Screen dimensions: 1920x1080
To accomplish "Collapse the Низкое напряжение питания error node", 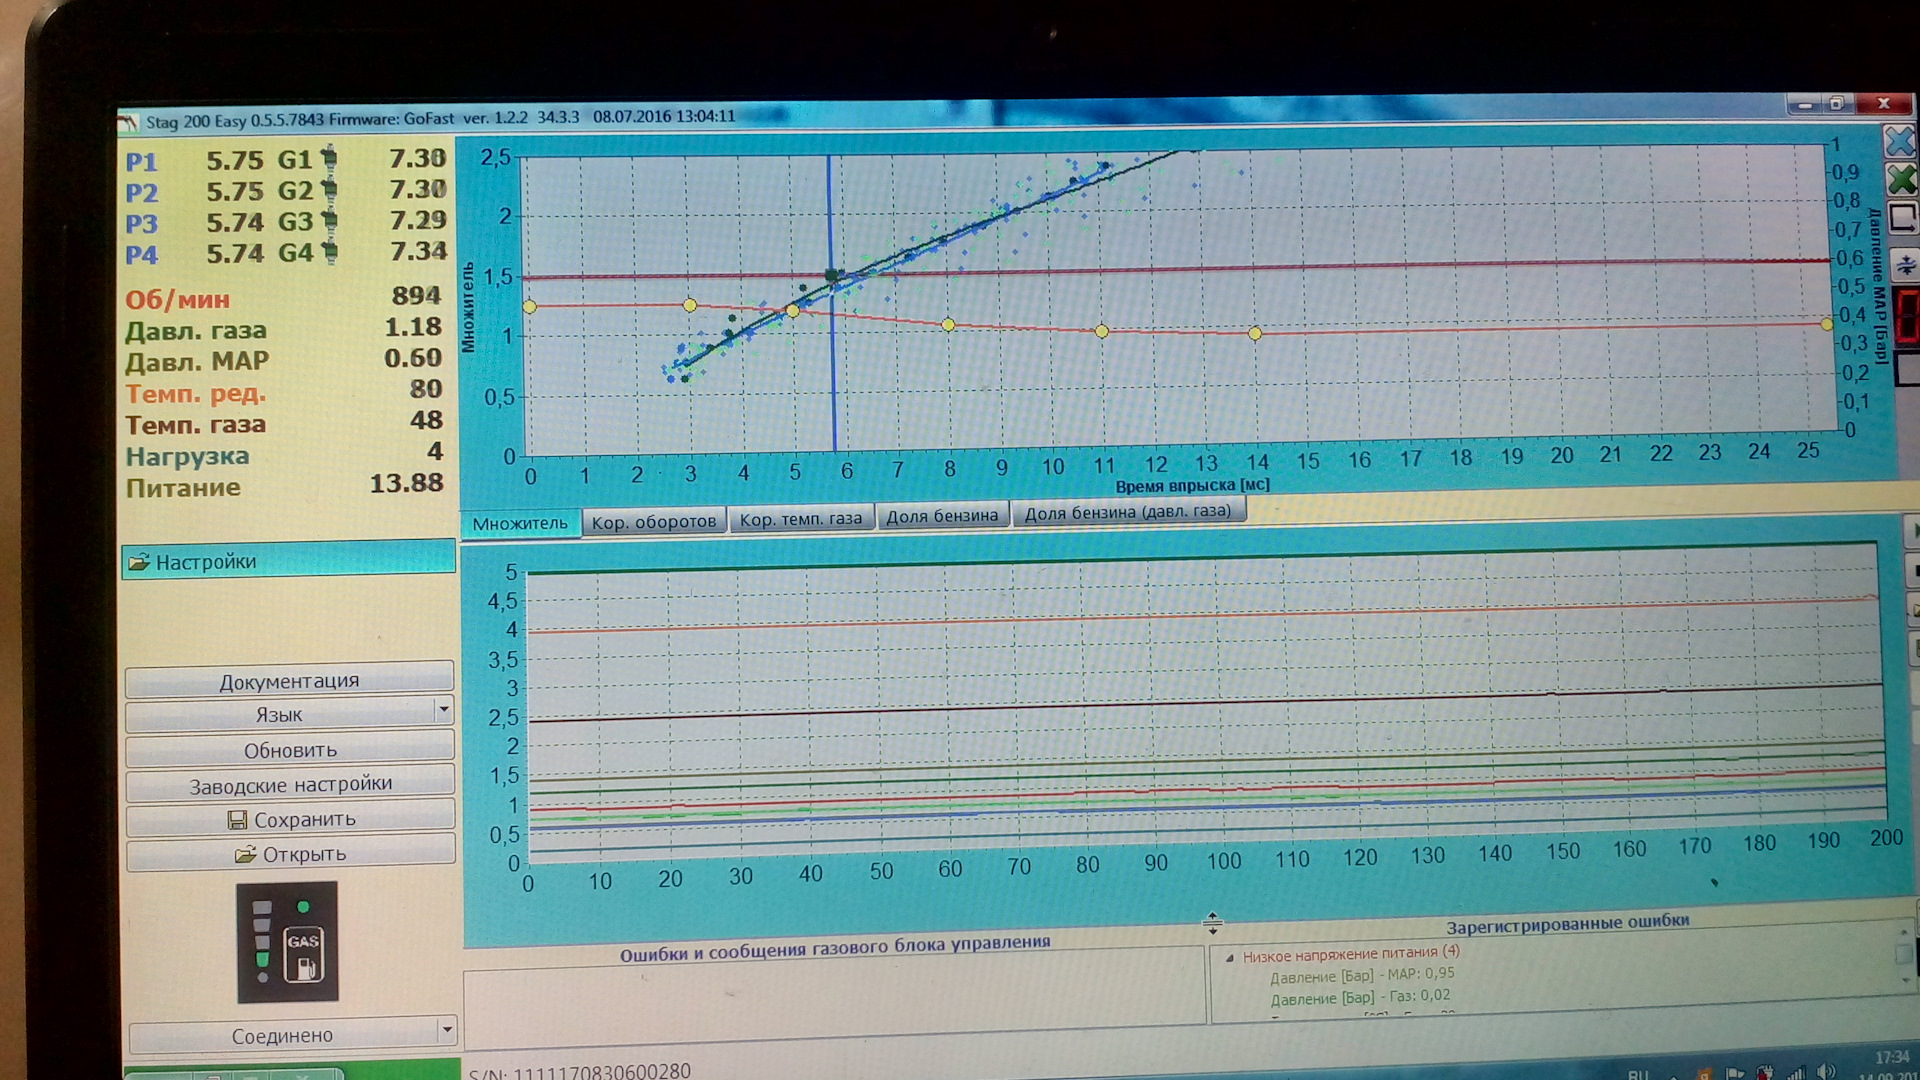I will (x=1229, y=957).
